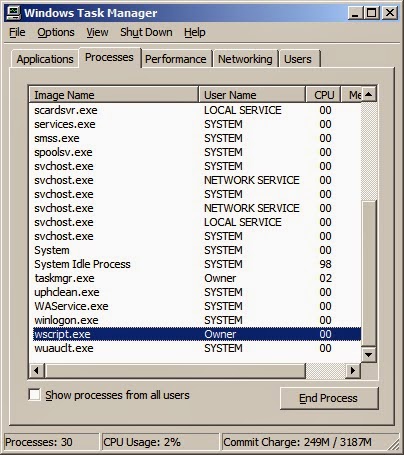Image resolution: width=404 pixels, height=455 pixels.
Task: Open the File menu
Action: [x=17, y=32]
